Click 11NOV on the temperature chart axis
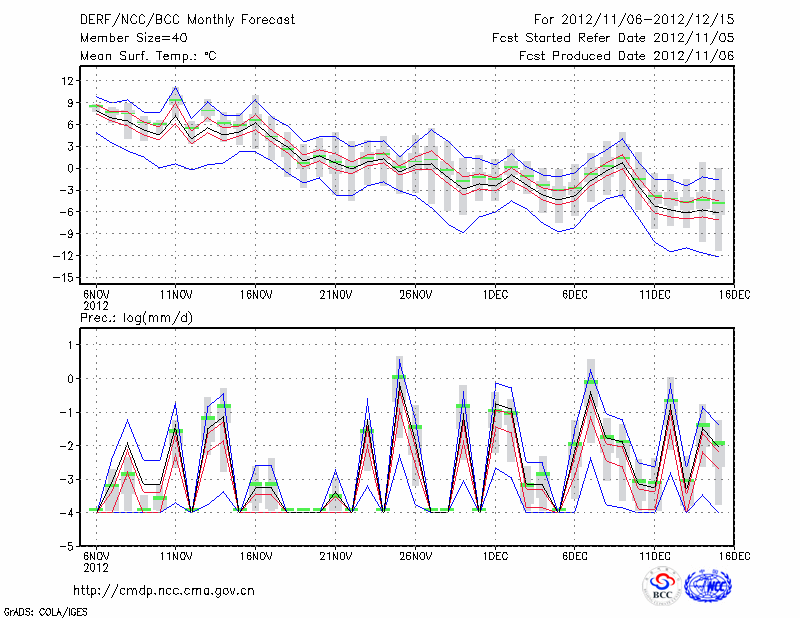Screen dimensions: 800x618 tap(176, 294)
